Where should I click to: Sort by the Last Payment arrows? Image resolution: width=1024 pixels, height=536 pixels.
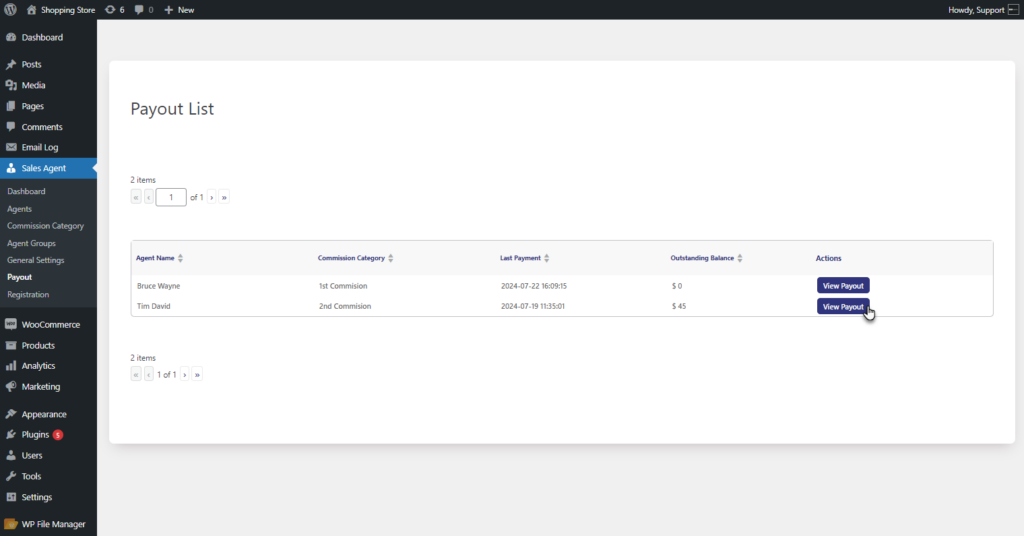(x=547, y=259)
